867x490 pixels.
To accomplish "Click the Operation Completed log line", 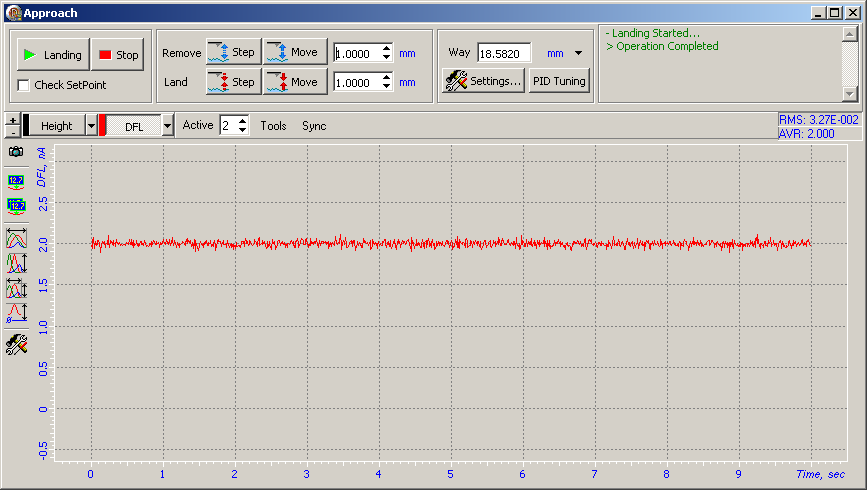I will point(662,46).
